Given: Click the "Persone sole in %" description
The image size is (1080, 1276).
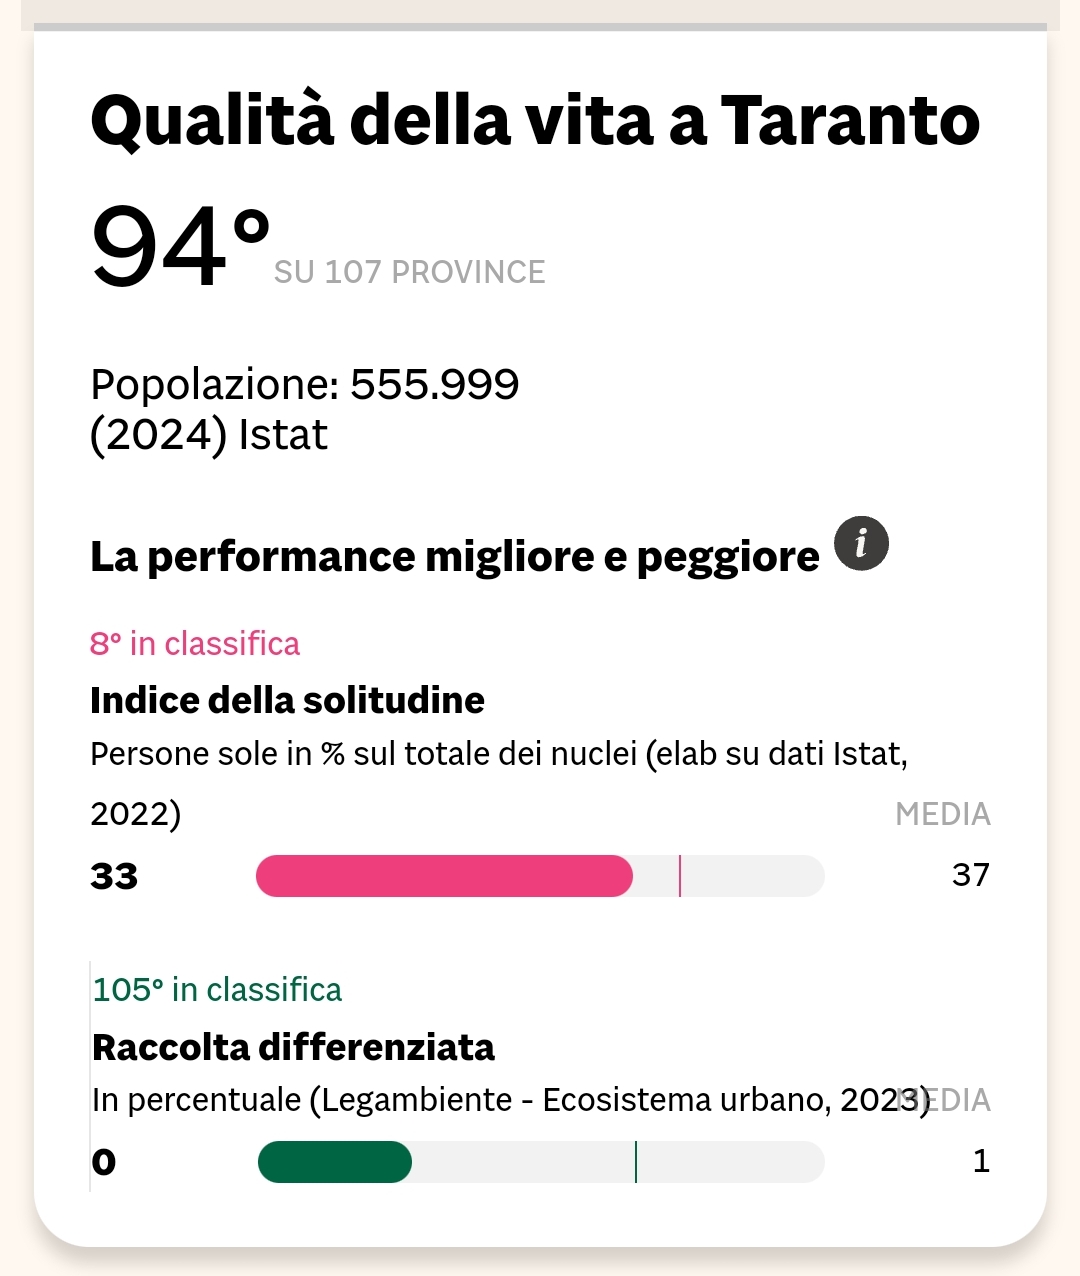Looking at the screenshot, I should tap(498, 754).
